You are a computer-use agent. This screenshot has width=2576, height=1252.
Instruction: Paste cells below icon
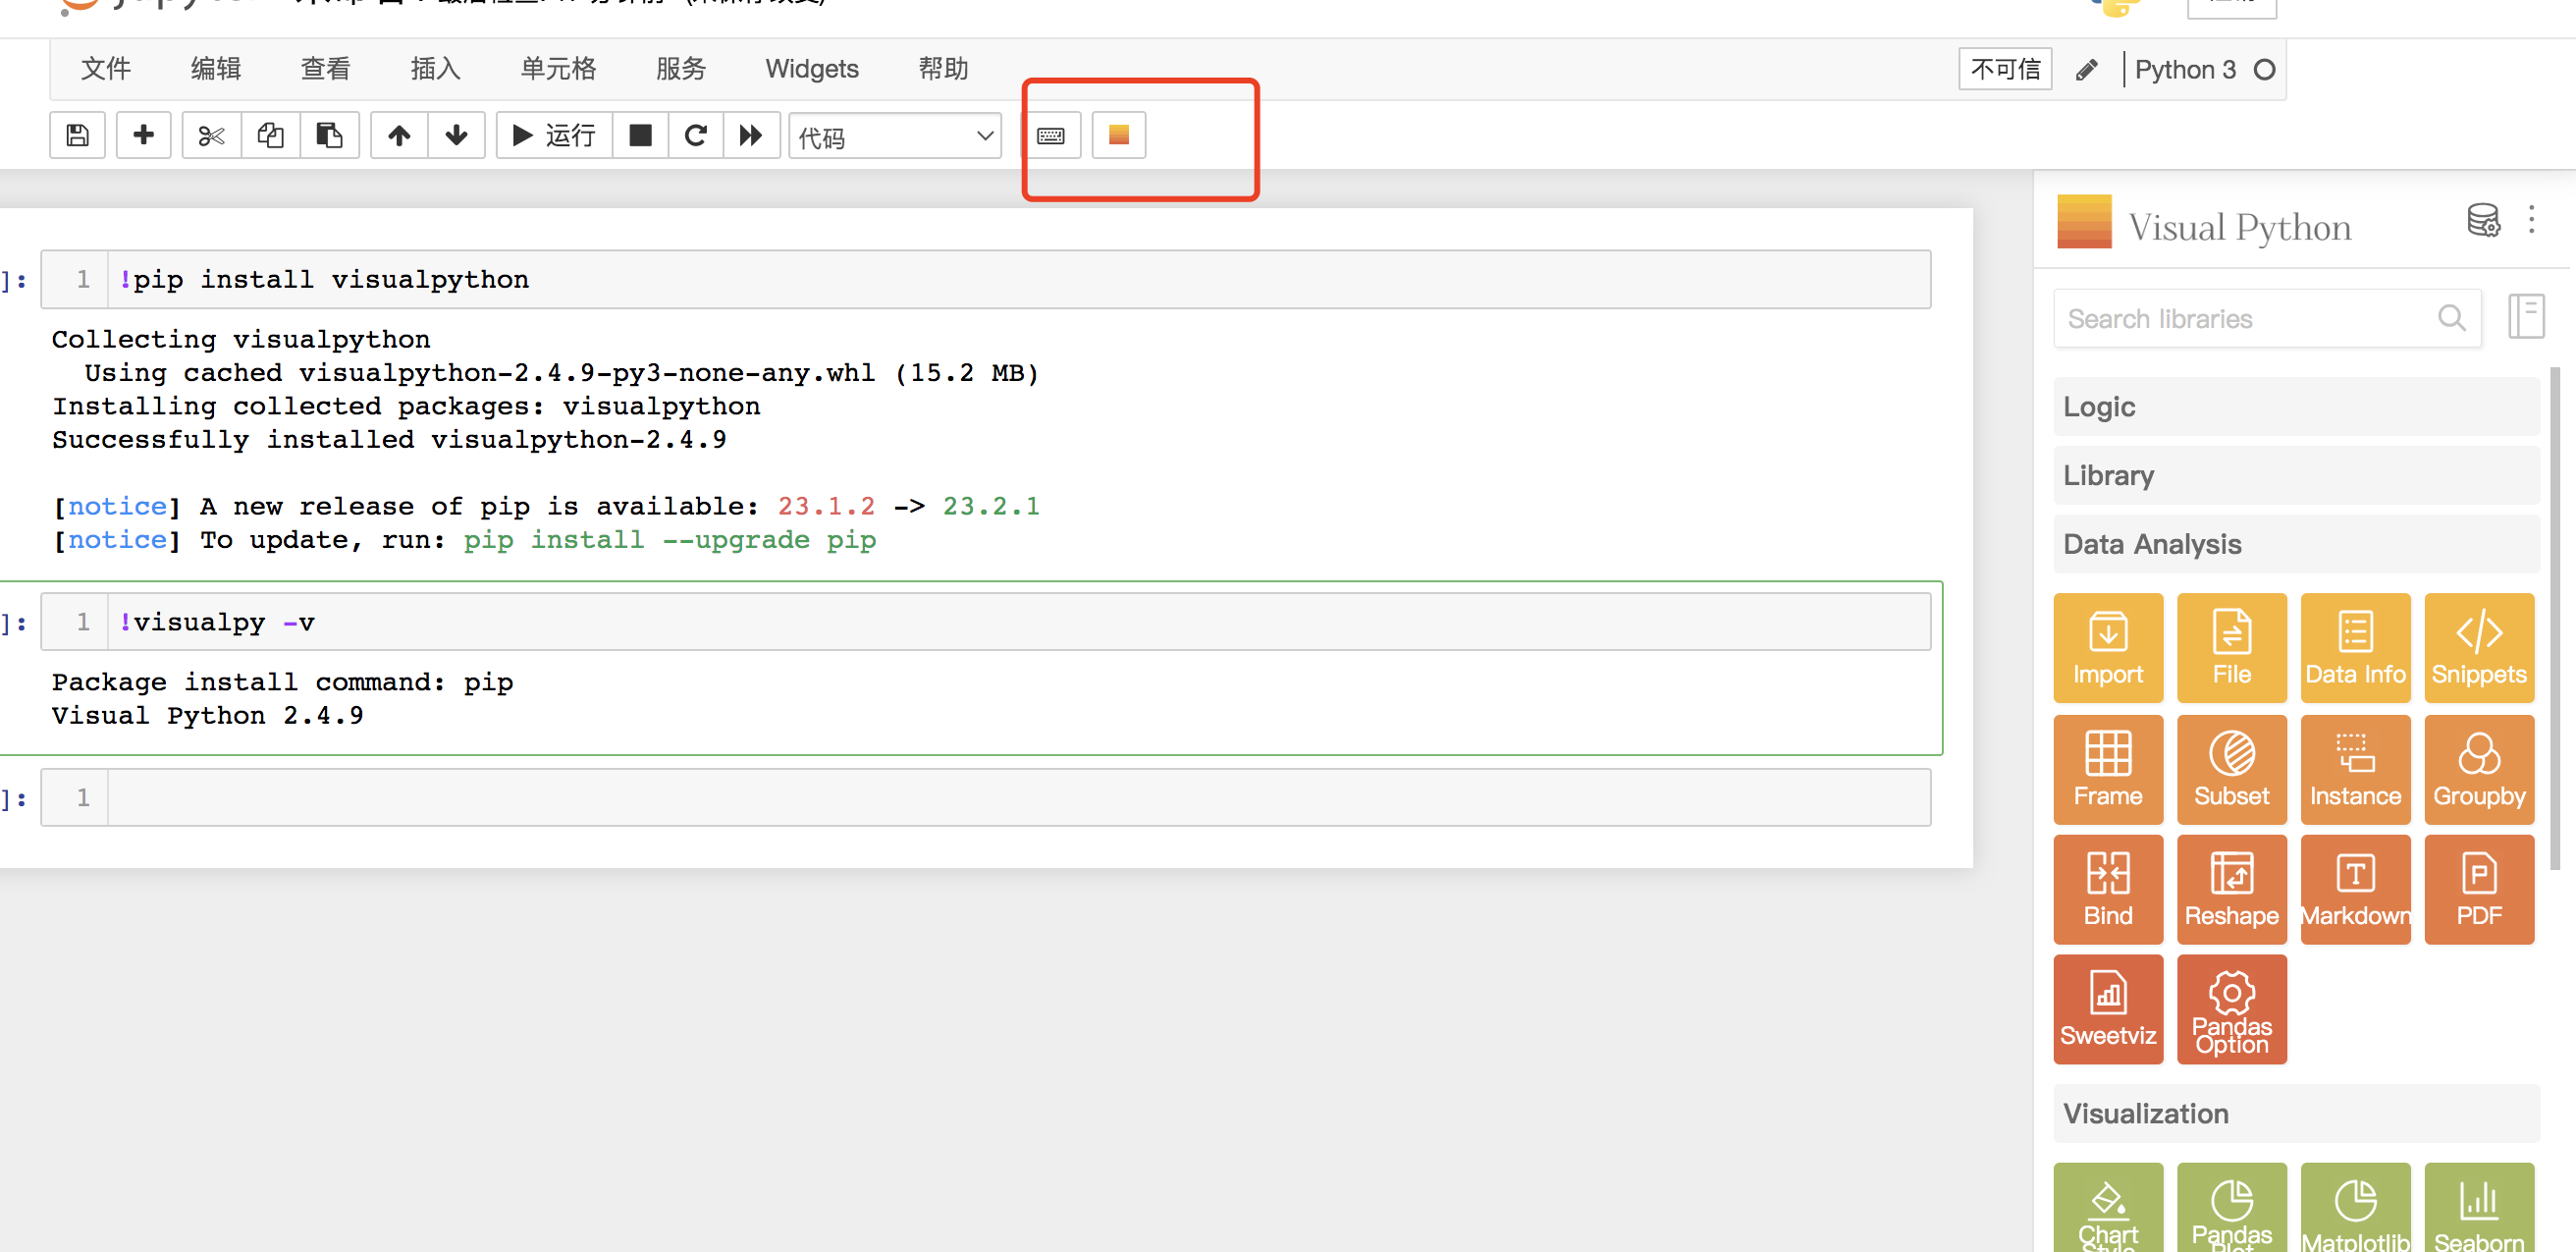pyautogui.click(x=329, y=135)
